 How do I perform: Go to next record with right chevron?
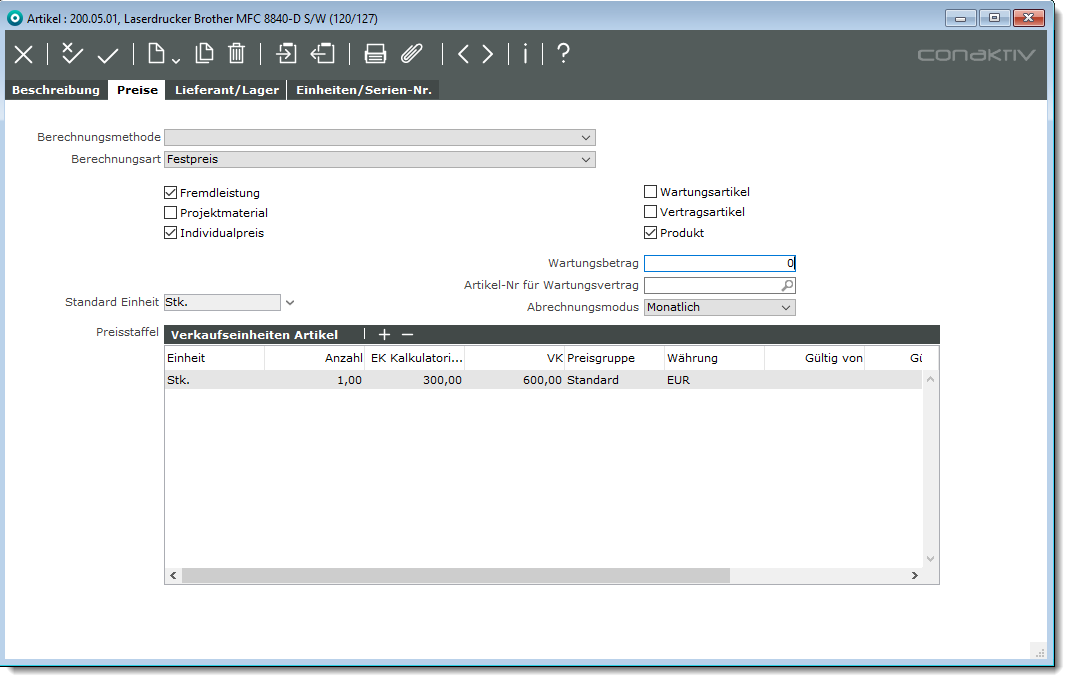[488, 54]
